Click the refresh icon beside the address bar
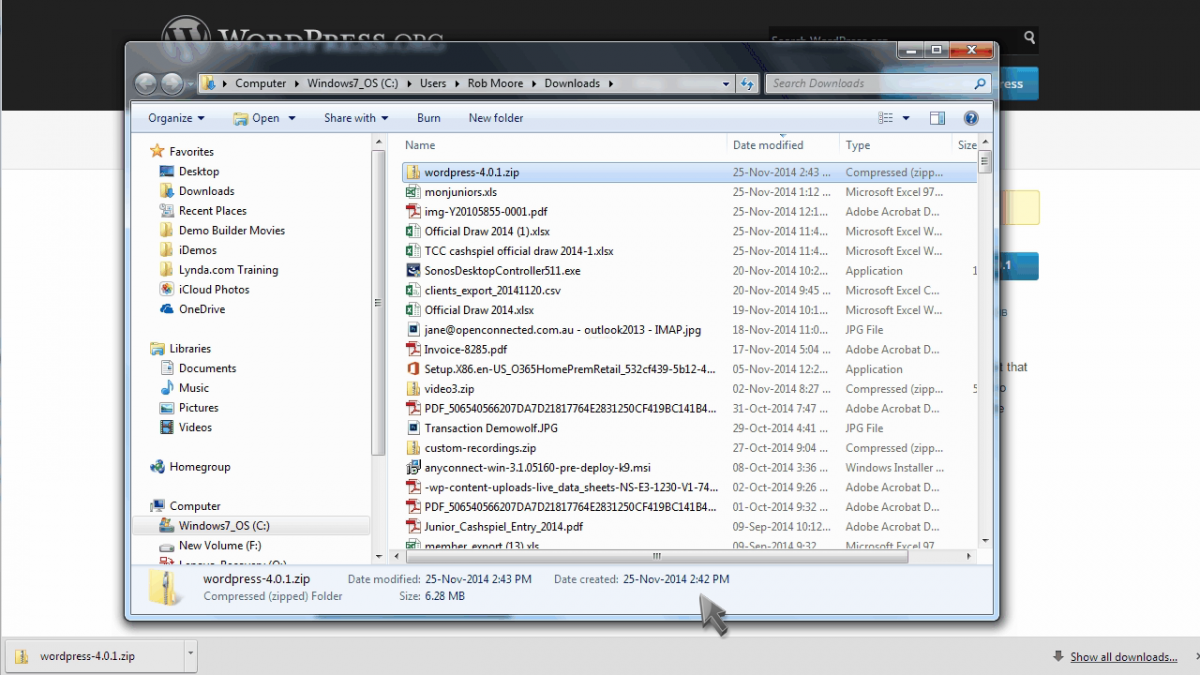 [748, 83]
